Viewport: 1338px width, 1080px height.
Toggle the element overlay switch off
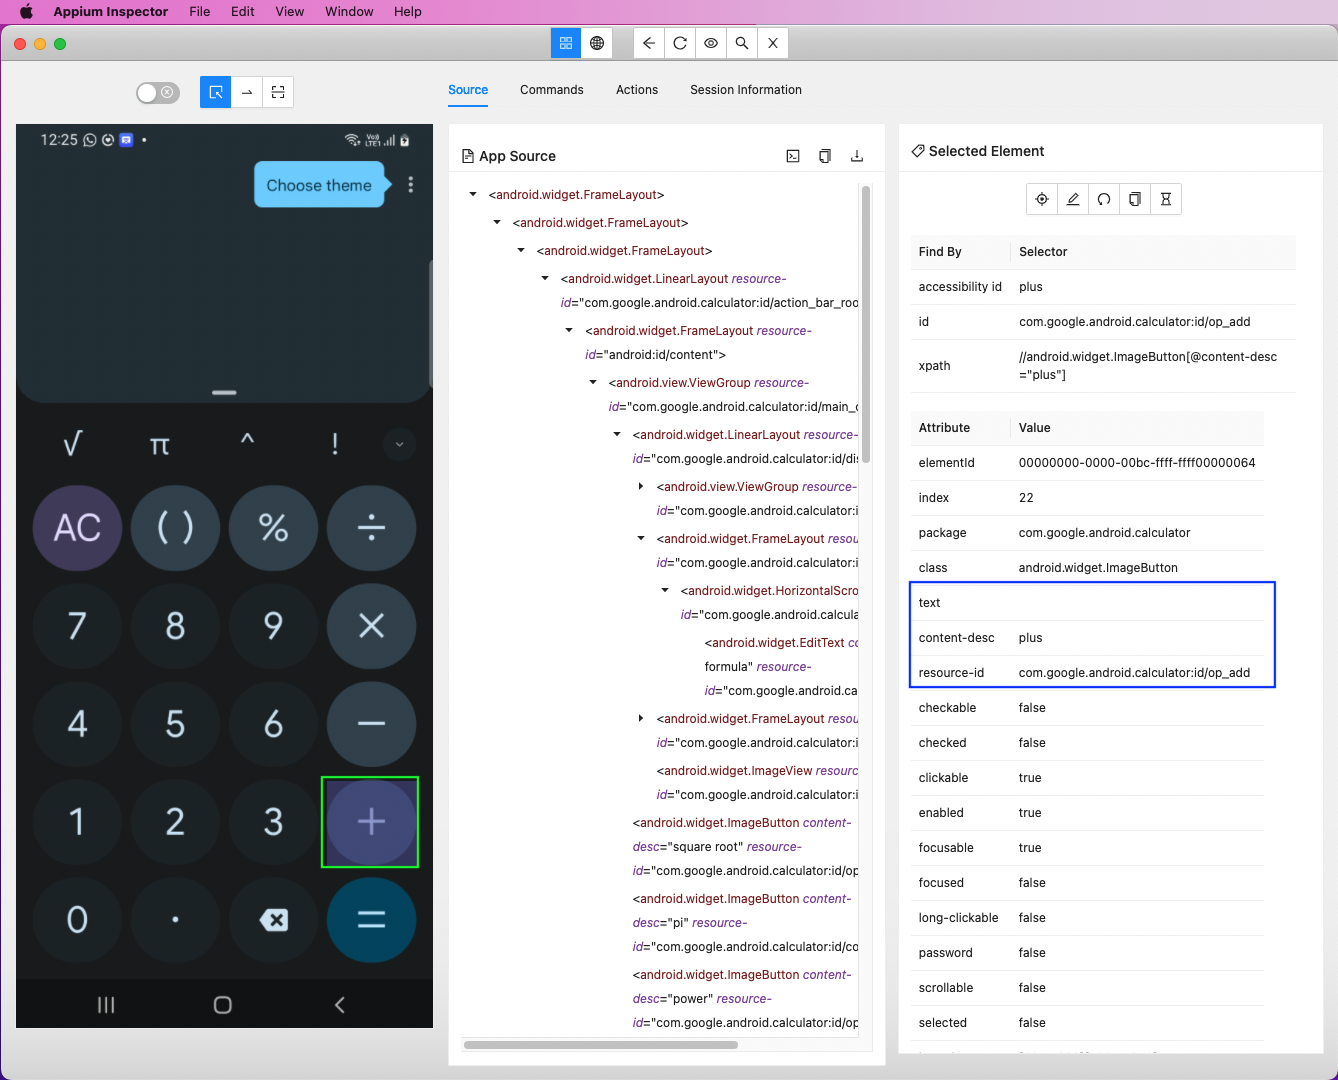point(157,92)
